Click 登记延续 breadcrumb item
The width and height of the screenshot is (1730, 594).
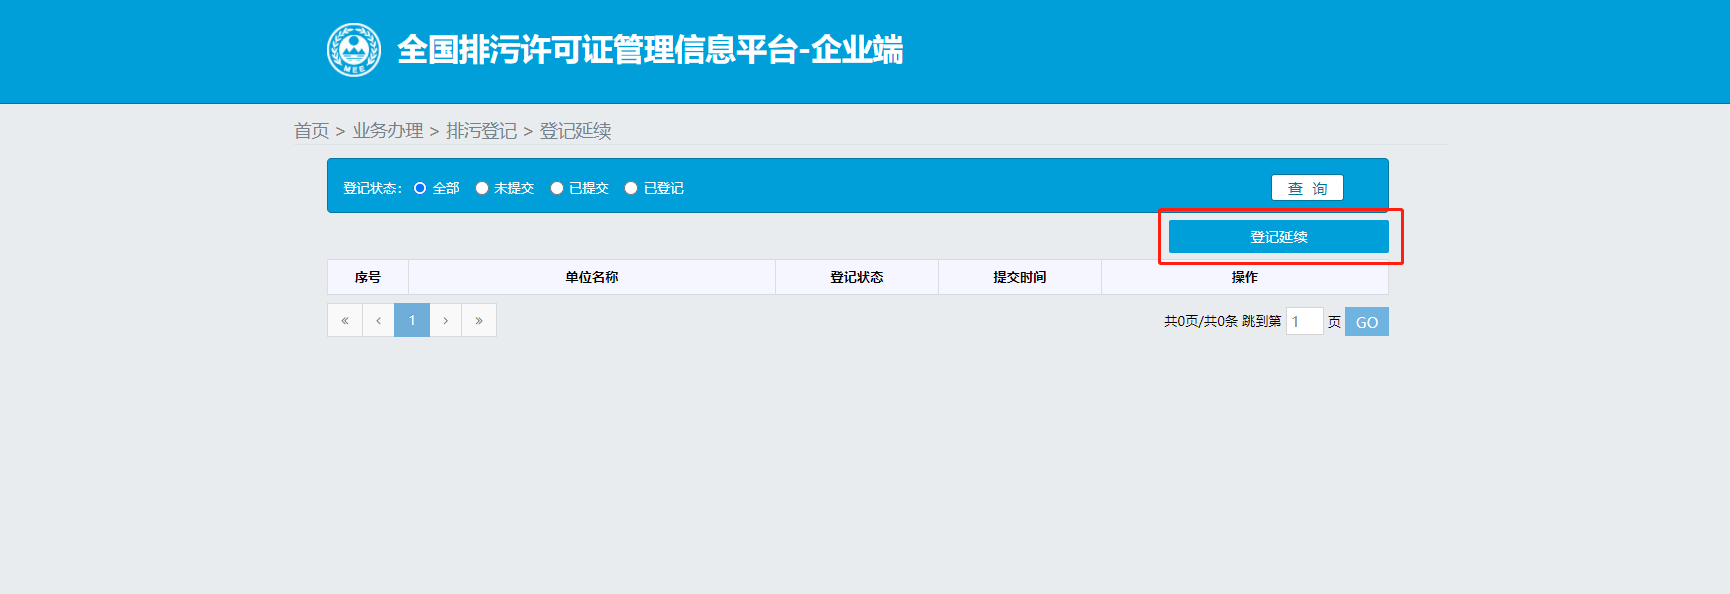575,131
